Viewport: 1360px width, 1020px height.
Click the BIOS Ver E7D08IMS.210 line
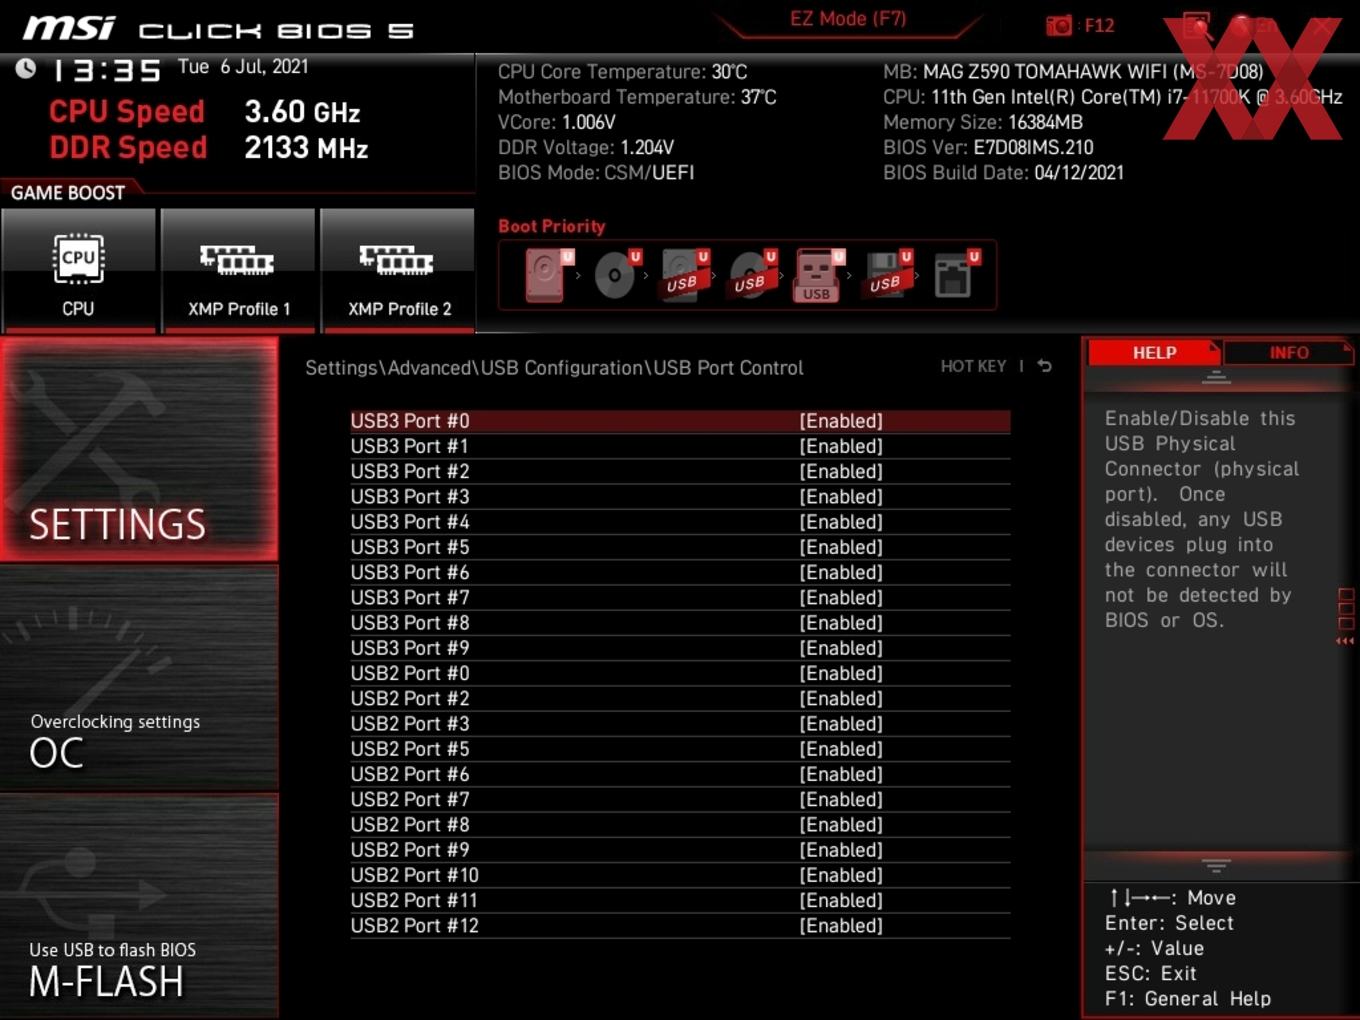(988, 147)
